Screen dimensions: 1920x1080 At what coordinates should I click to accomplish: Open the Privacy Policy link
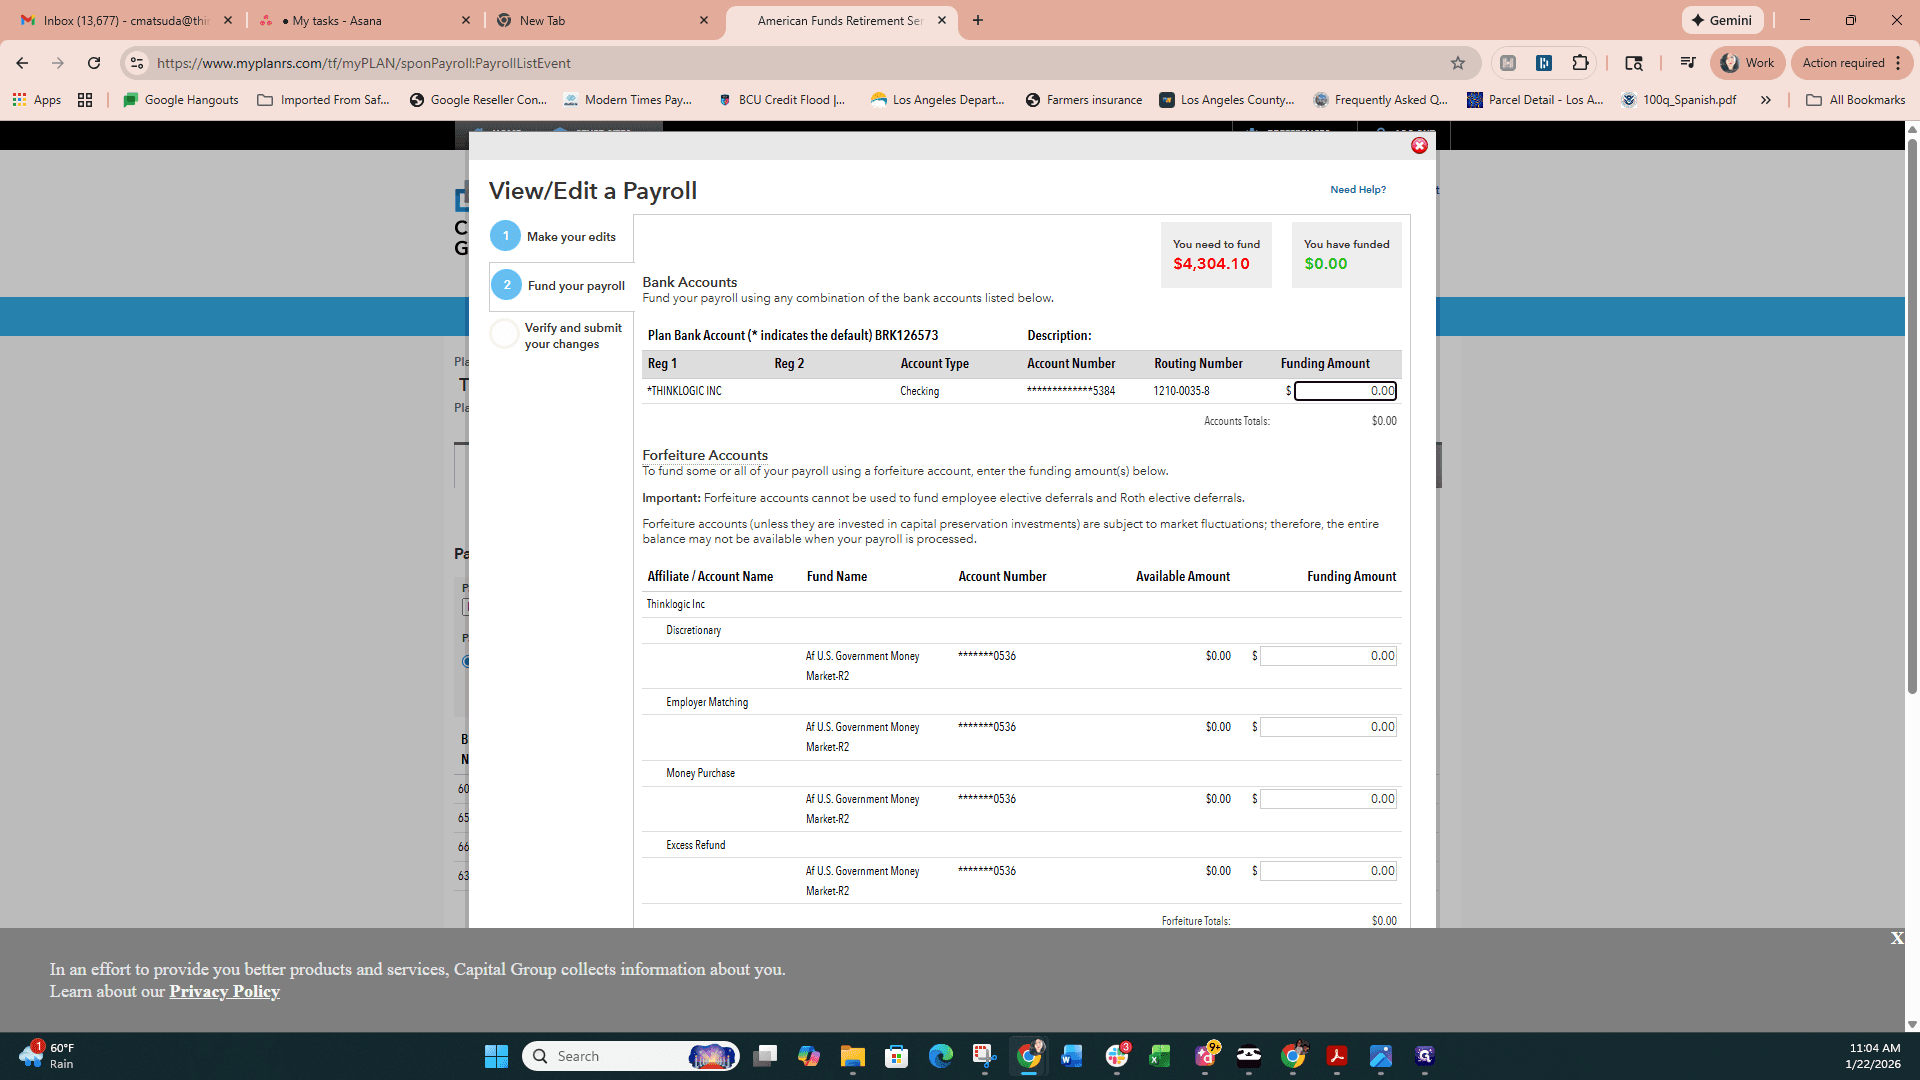click(x=224, y=992)
